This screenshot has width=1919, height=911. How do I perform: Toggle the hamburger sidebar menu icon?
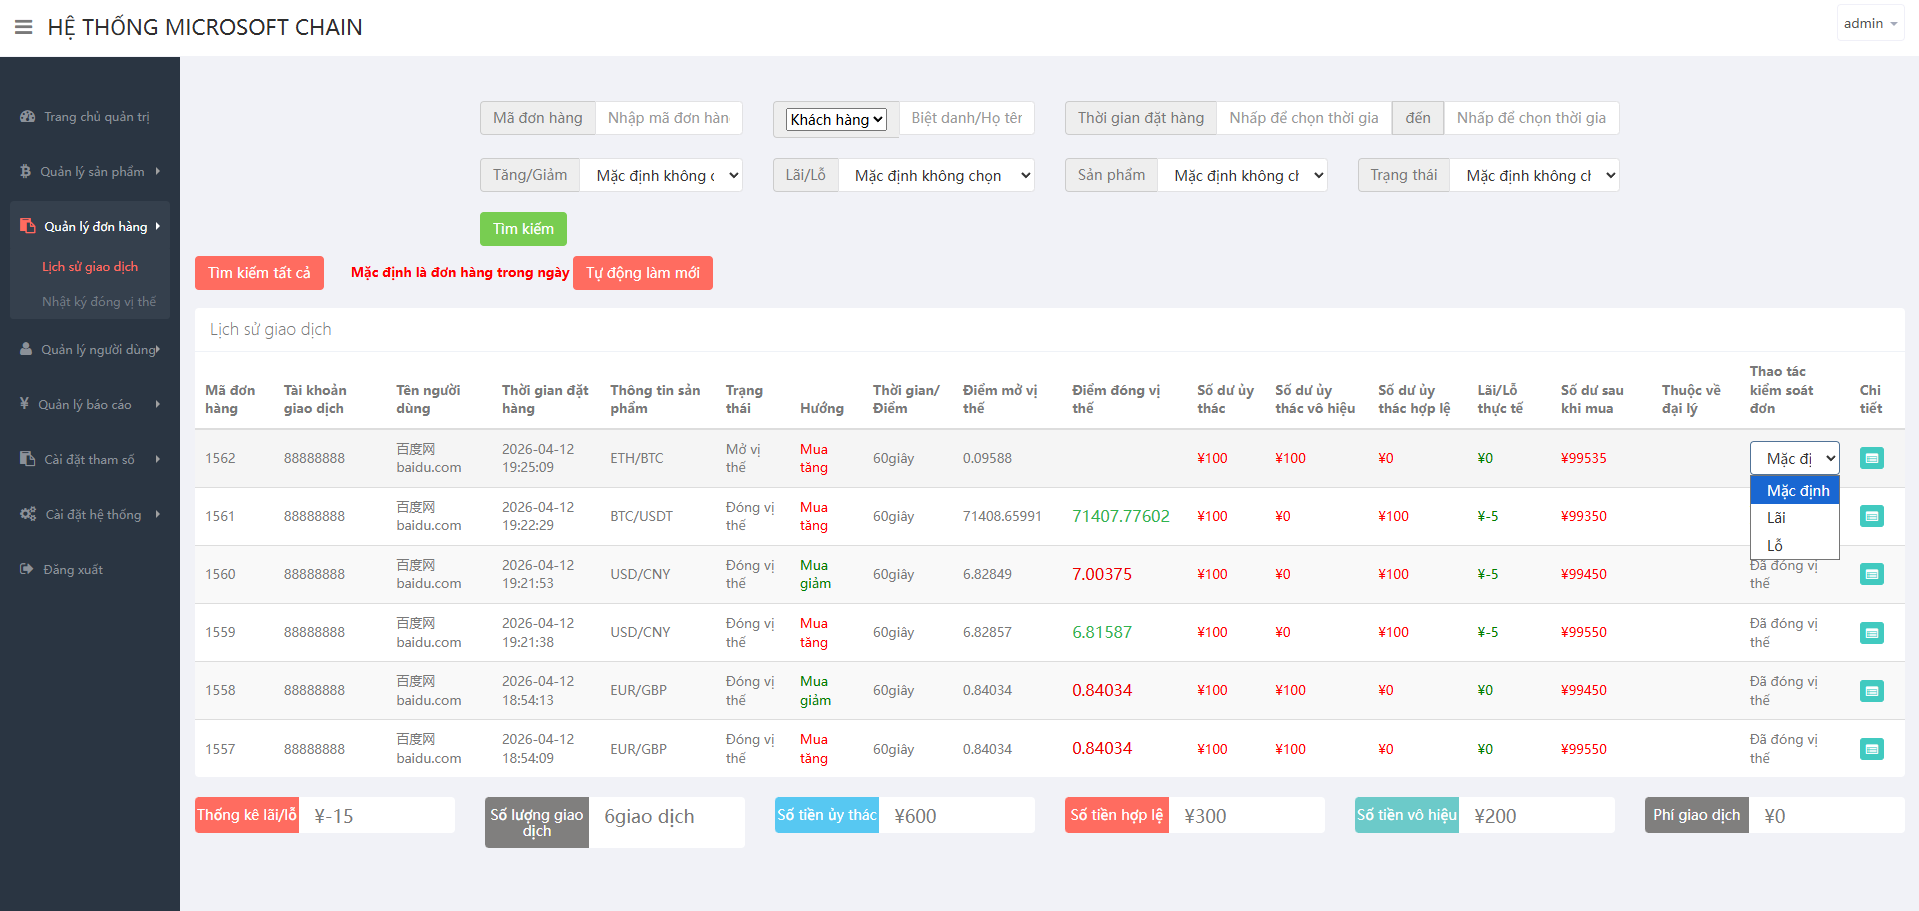(x=24, y=27)
